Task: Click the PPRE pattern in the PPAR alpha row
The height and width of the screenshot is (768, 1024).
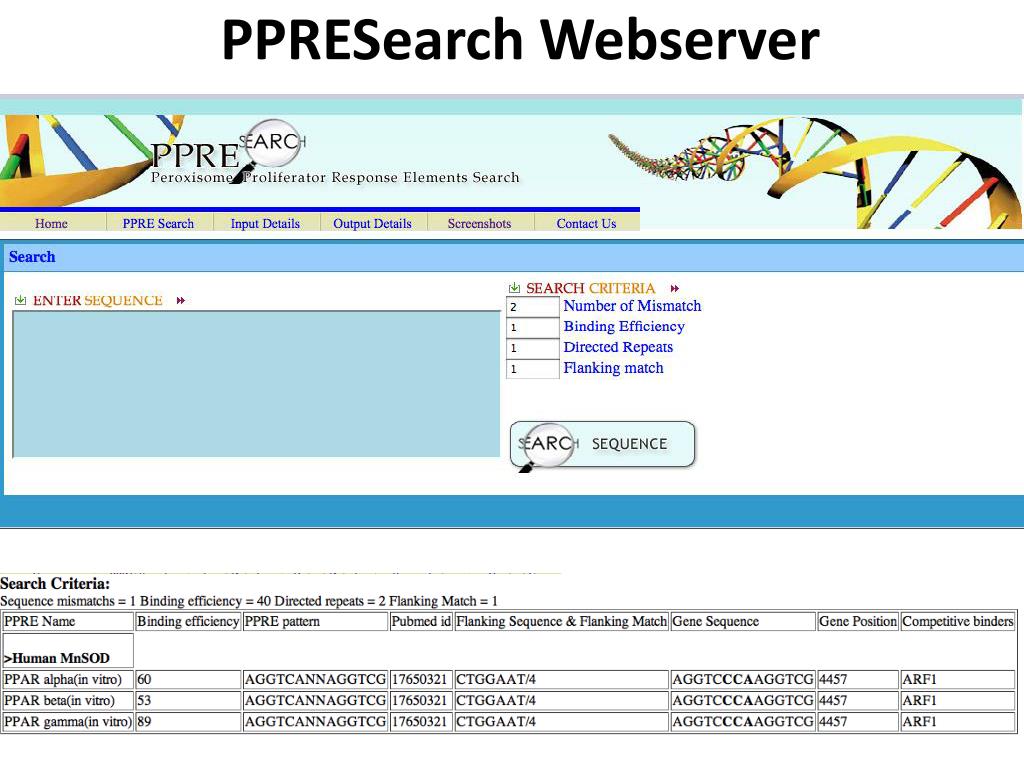Action: 315,680
